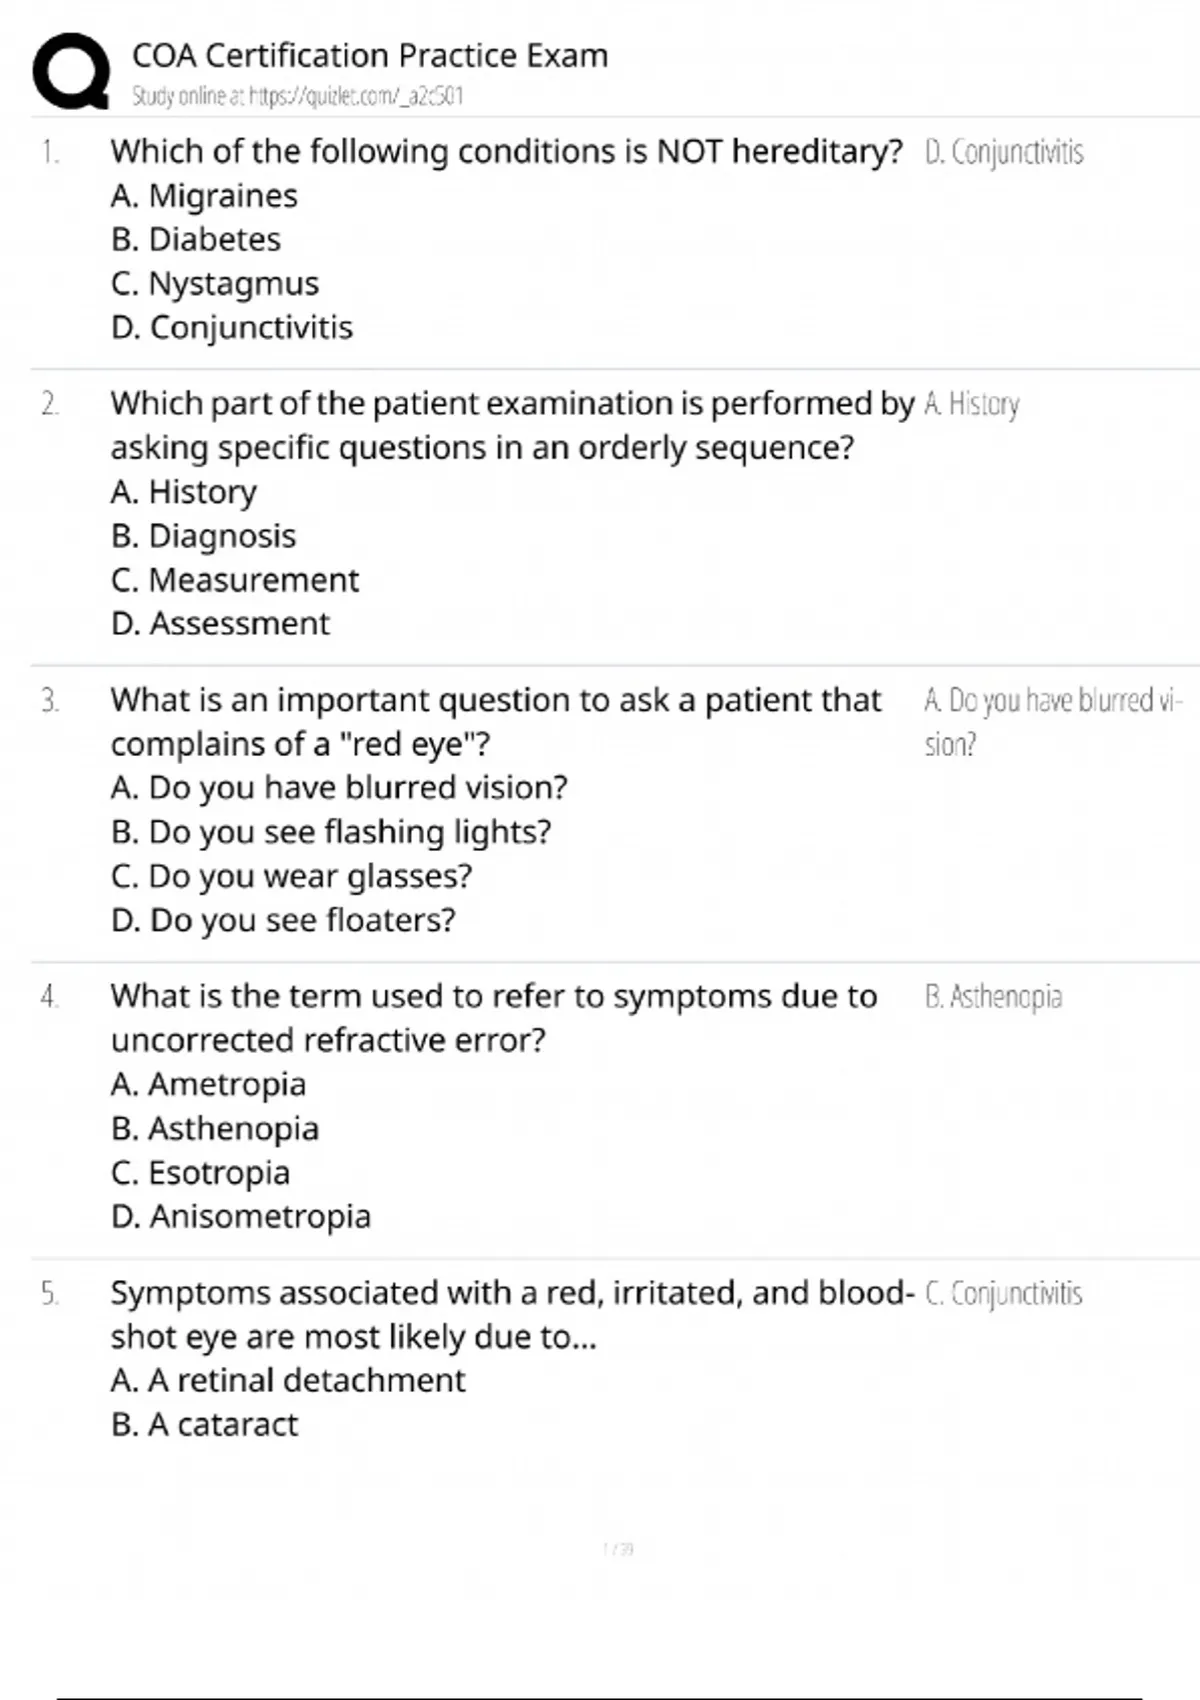
Task: Pick option C. Nystagmus
Action: tap(215, 284)
